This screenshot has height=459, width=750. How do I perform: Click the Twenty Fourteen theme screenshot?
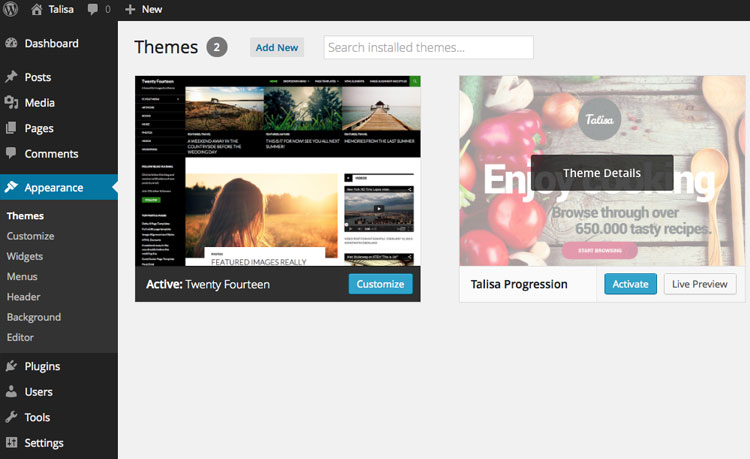click(278, 171)
